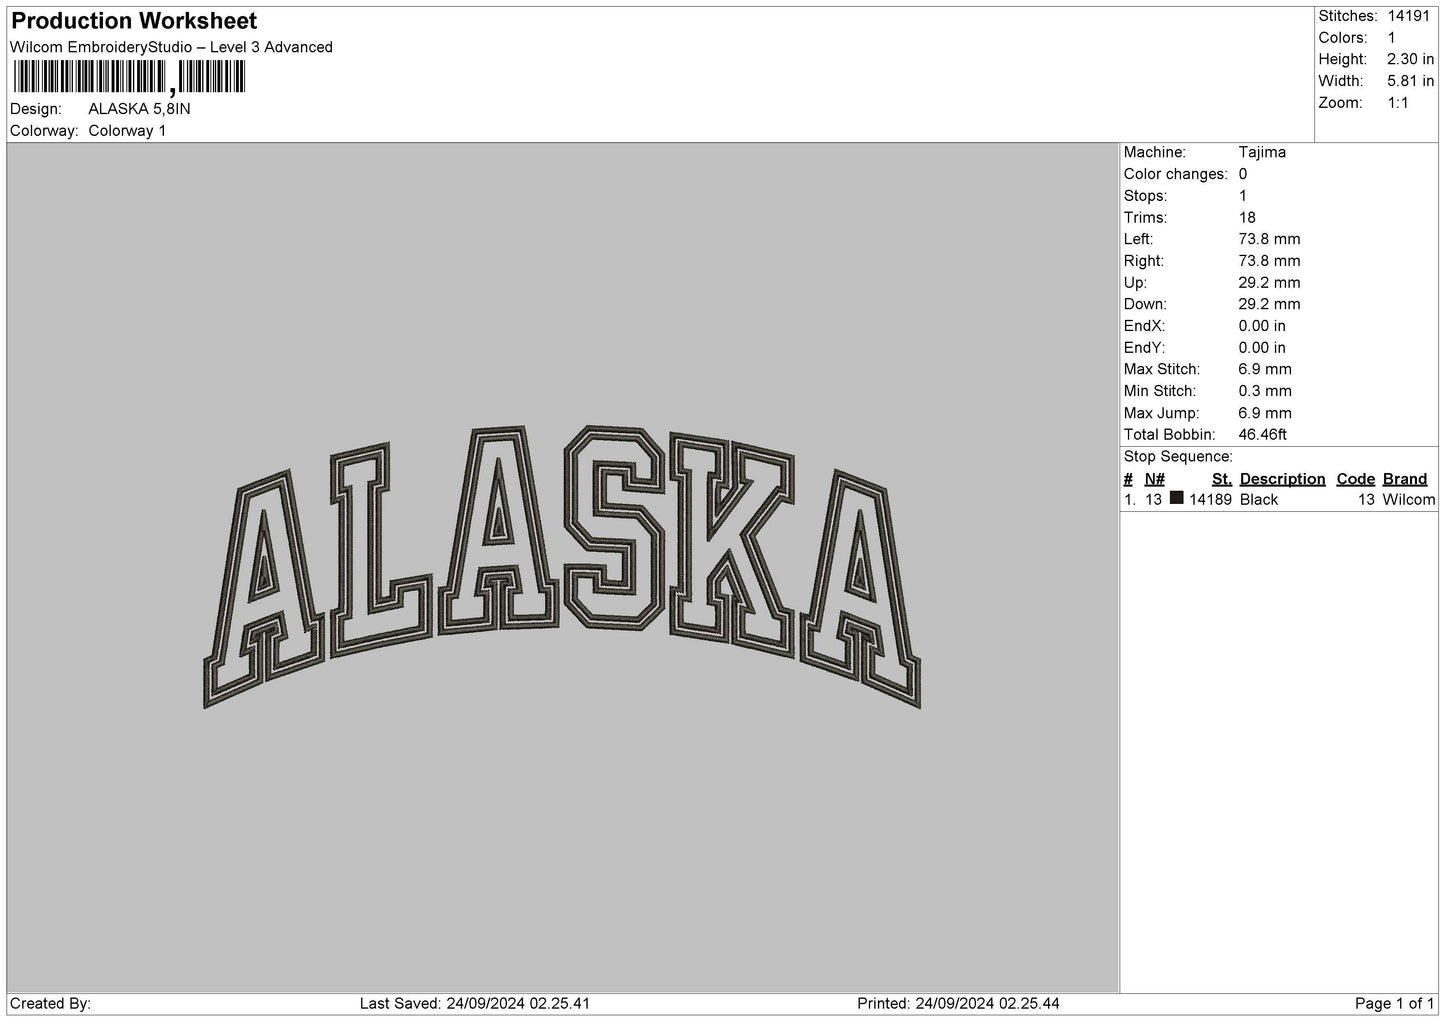Click the ALASKA embroidery design preview
The image size is (1445, 1021).
tap(562, 566)
